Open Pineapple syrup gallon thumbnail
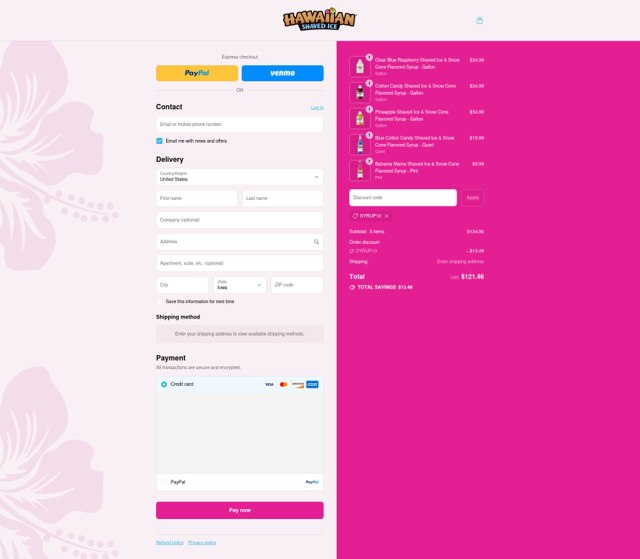Viewport: 640px width, 559px height. pos(360,118)
